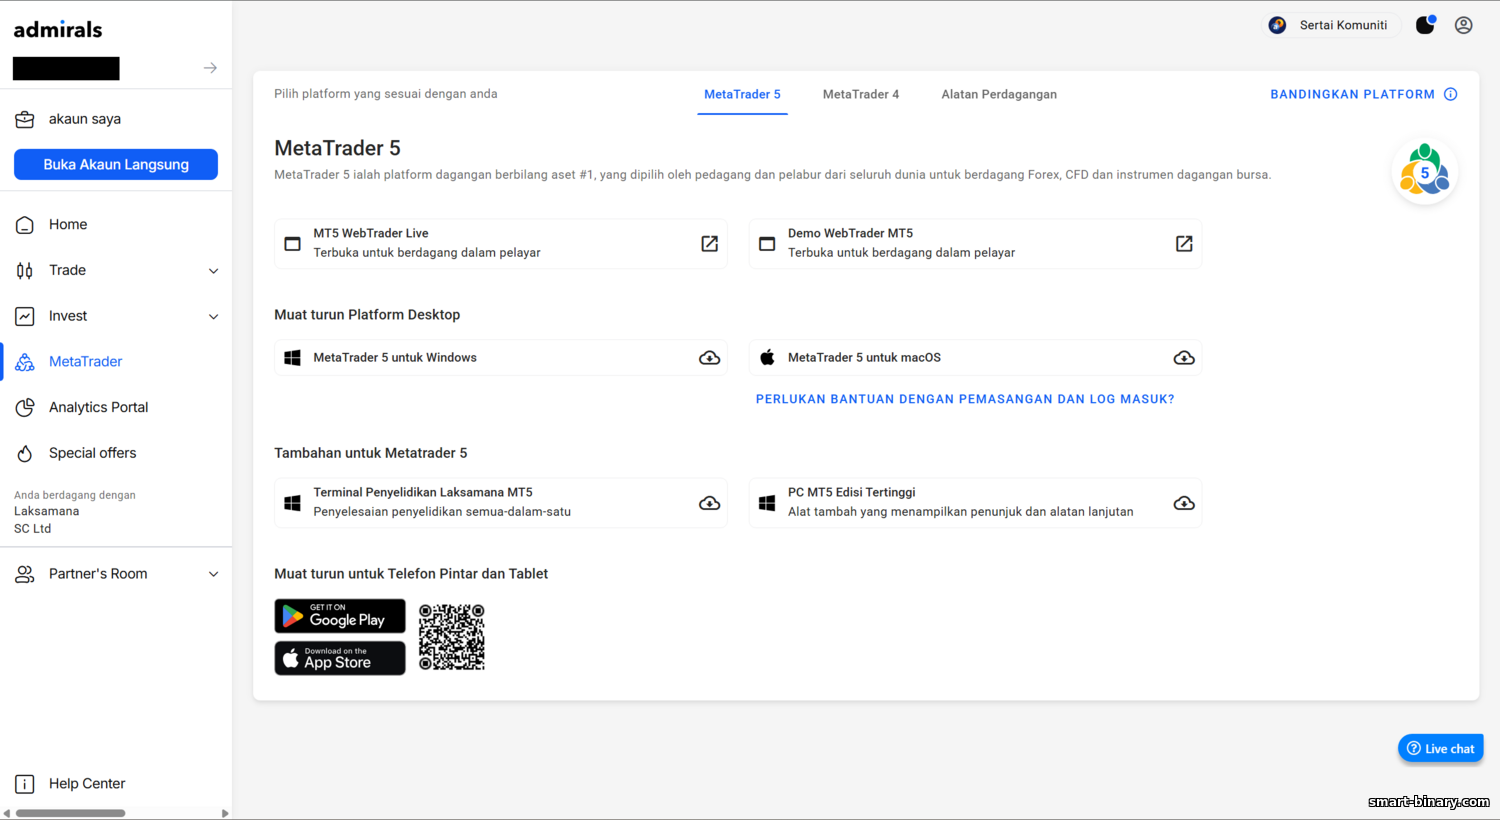This screenshot has width=1500, height=820.
Task: Click the arrow next to the account name
Action: [x=210, y=68]
